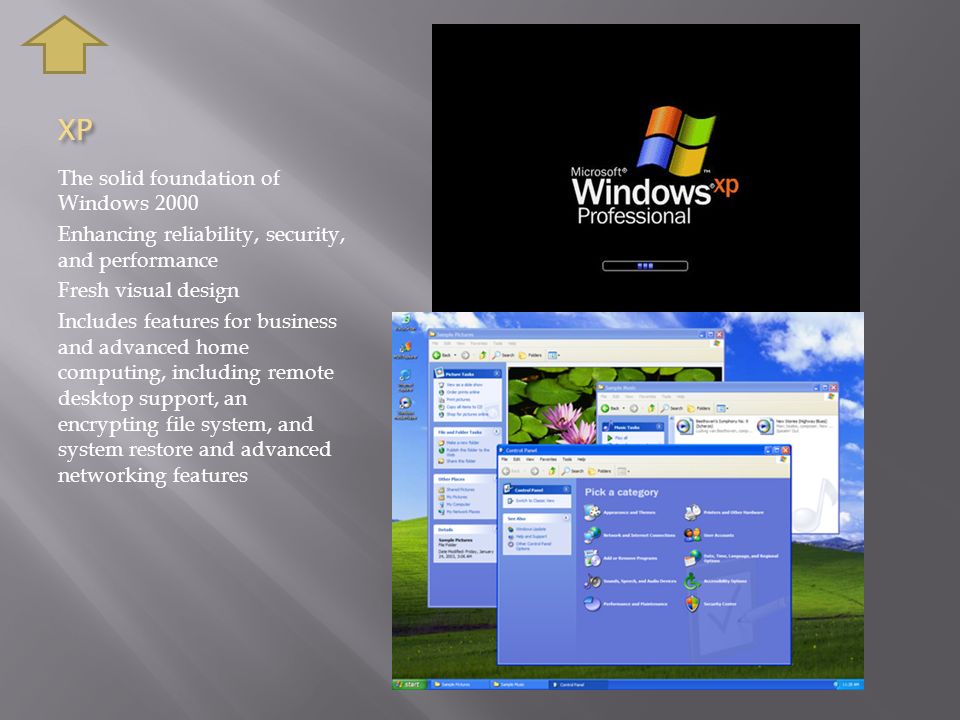Open Tools menu in Control Panel window
The width and height of the screenshot is (960, 720).
(567, 459)
